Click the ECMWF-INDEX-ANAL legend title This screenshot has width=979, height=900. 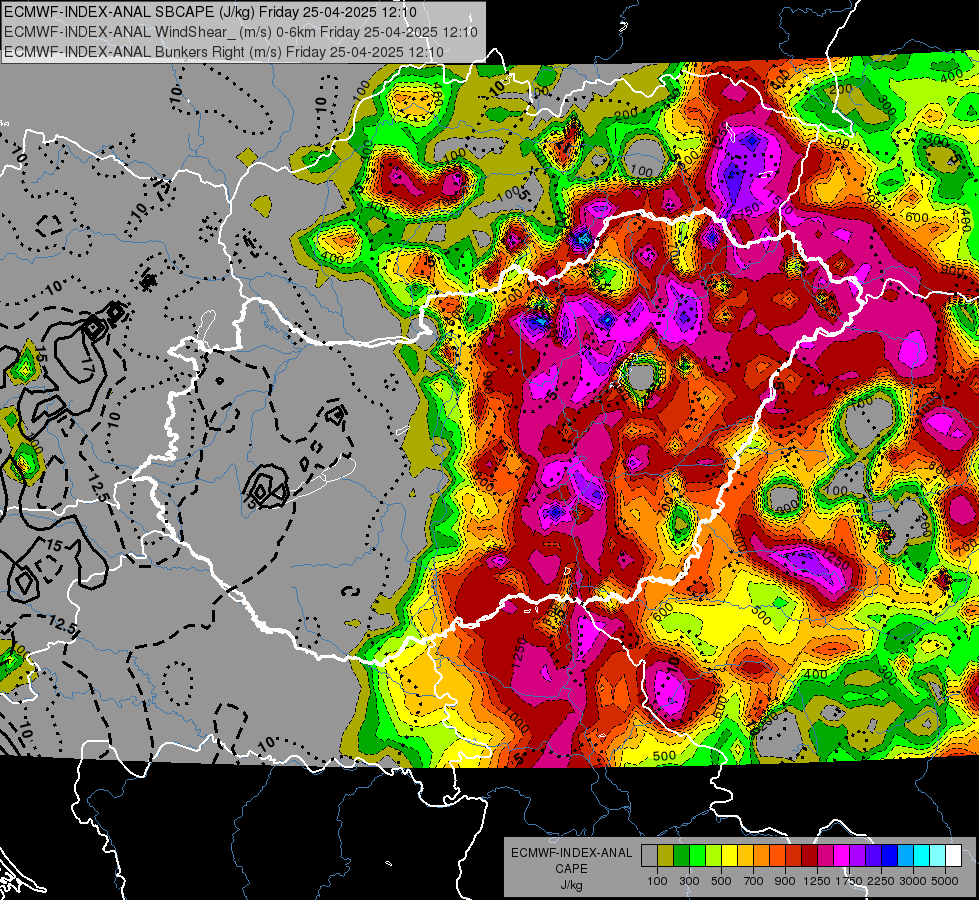(x=572, y=853)
